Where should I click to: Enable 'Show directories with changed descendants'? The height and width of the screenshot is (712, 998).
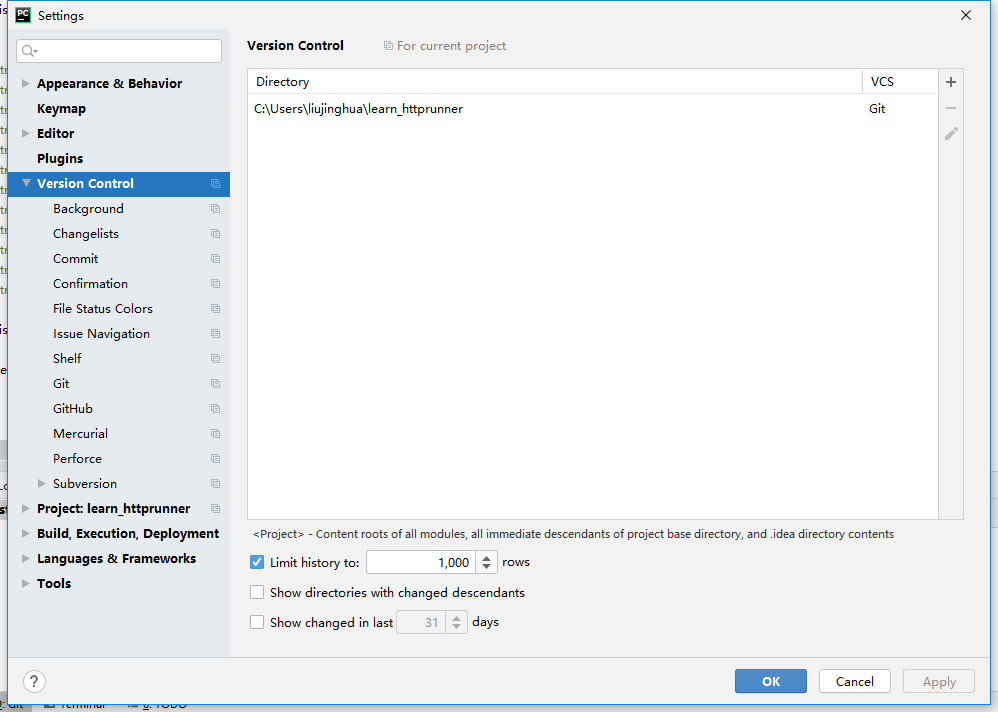[x=257, y=592]
